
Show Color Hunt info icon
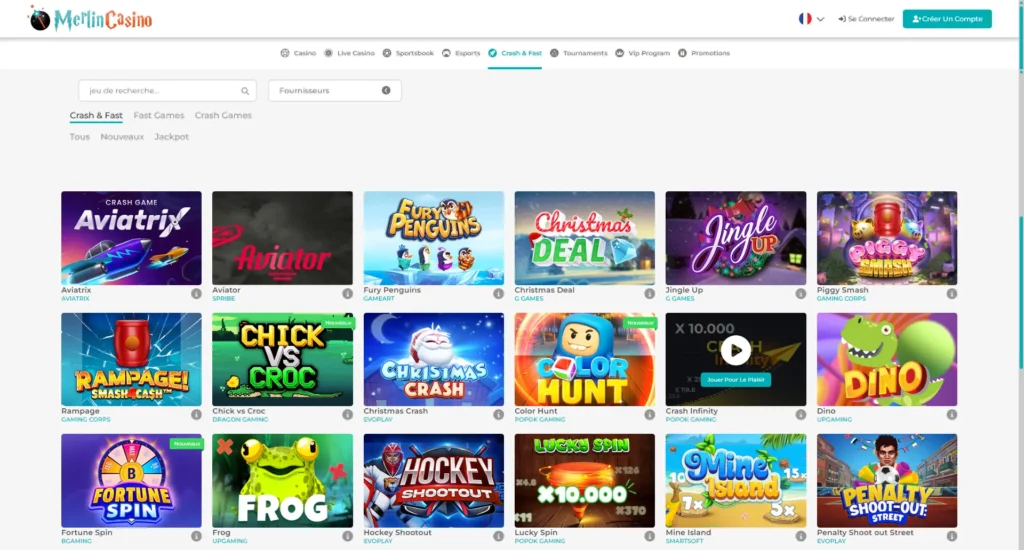click(649, 415)
